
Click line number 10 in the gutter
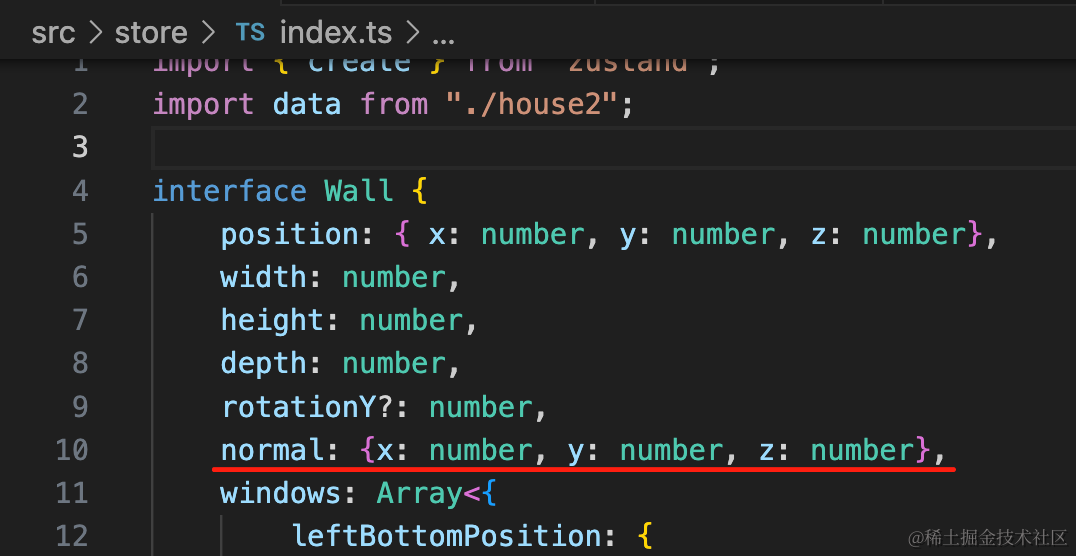pyautogui.click(x=71, y=450)
